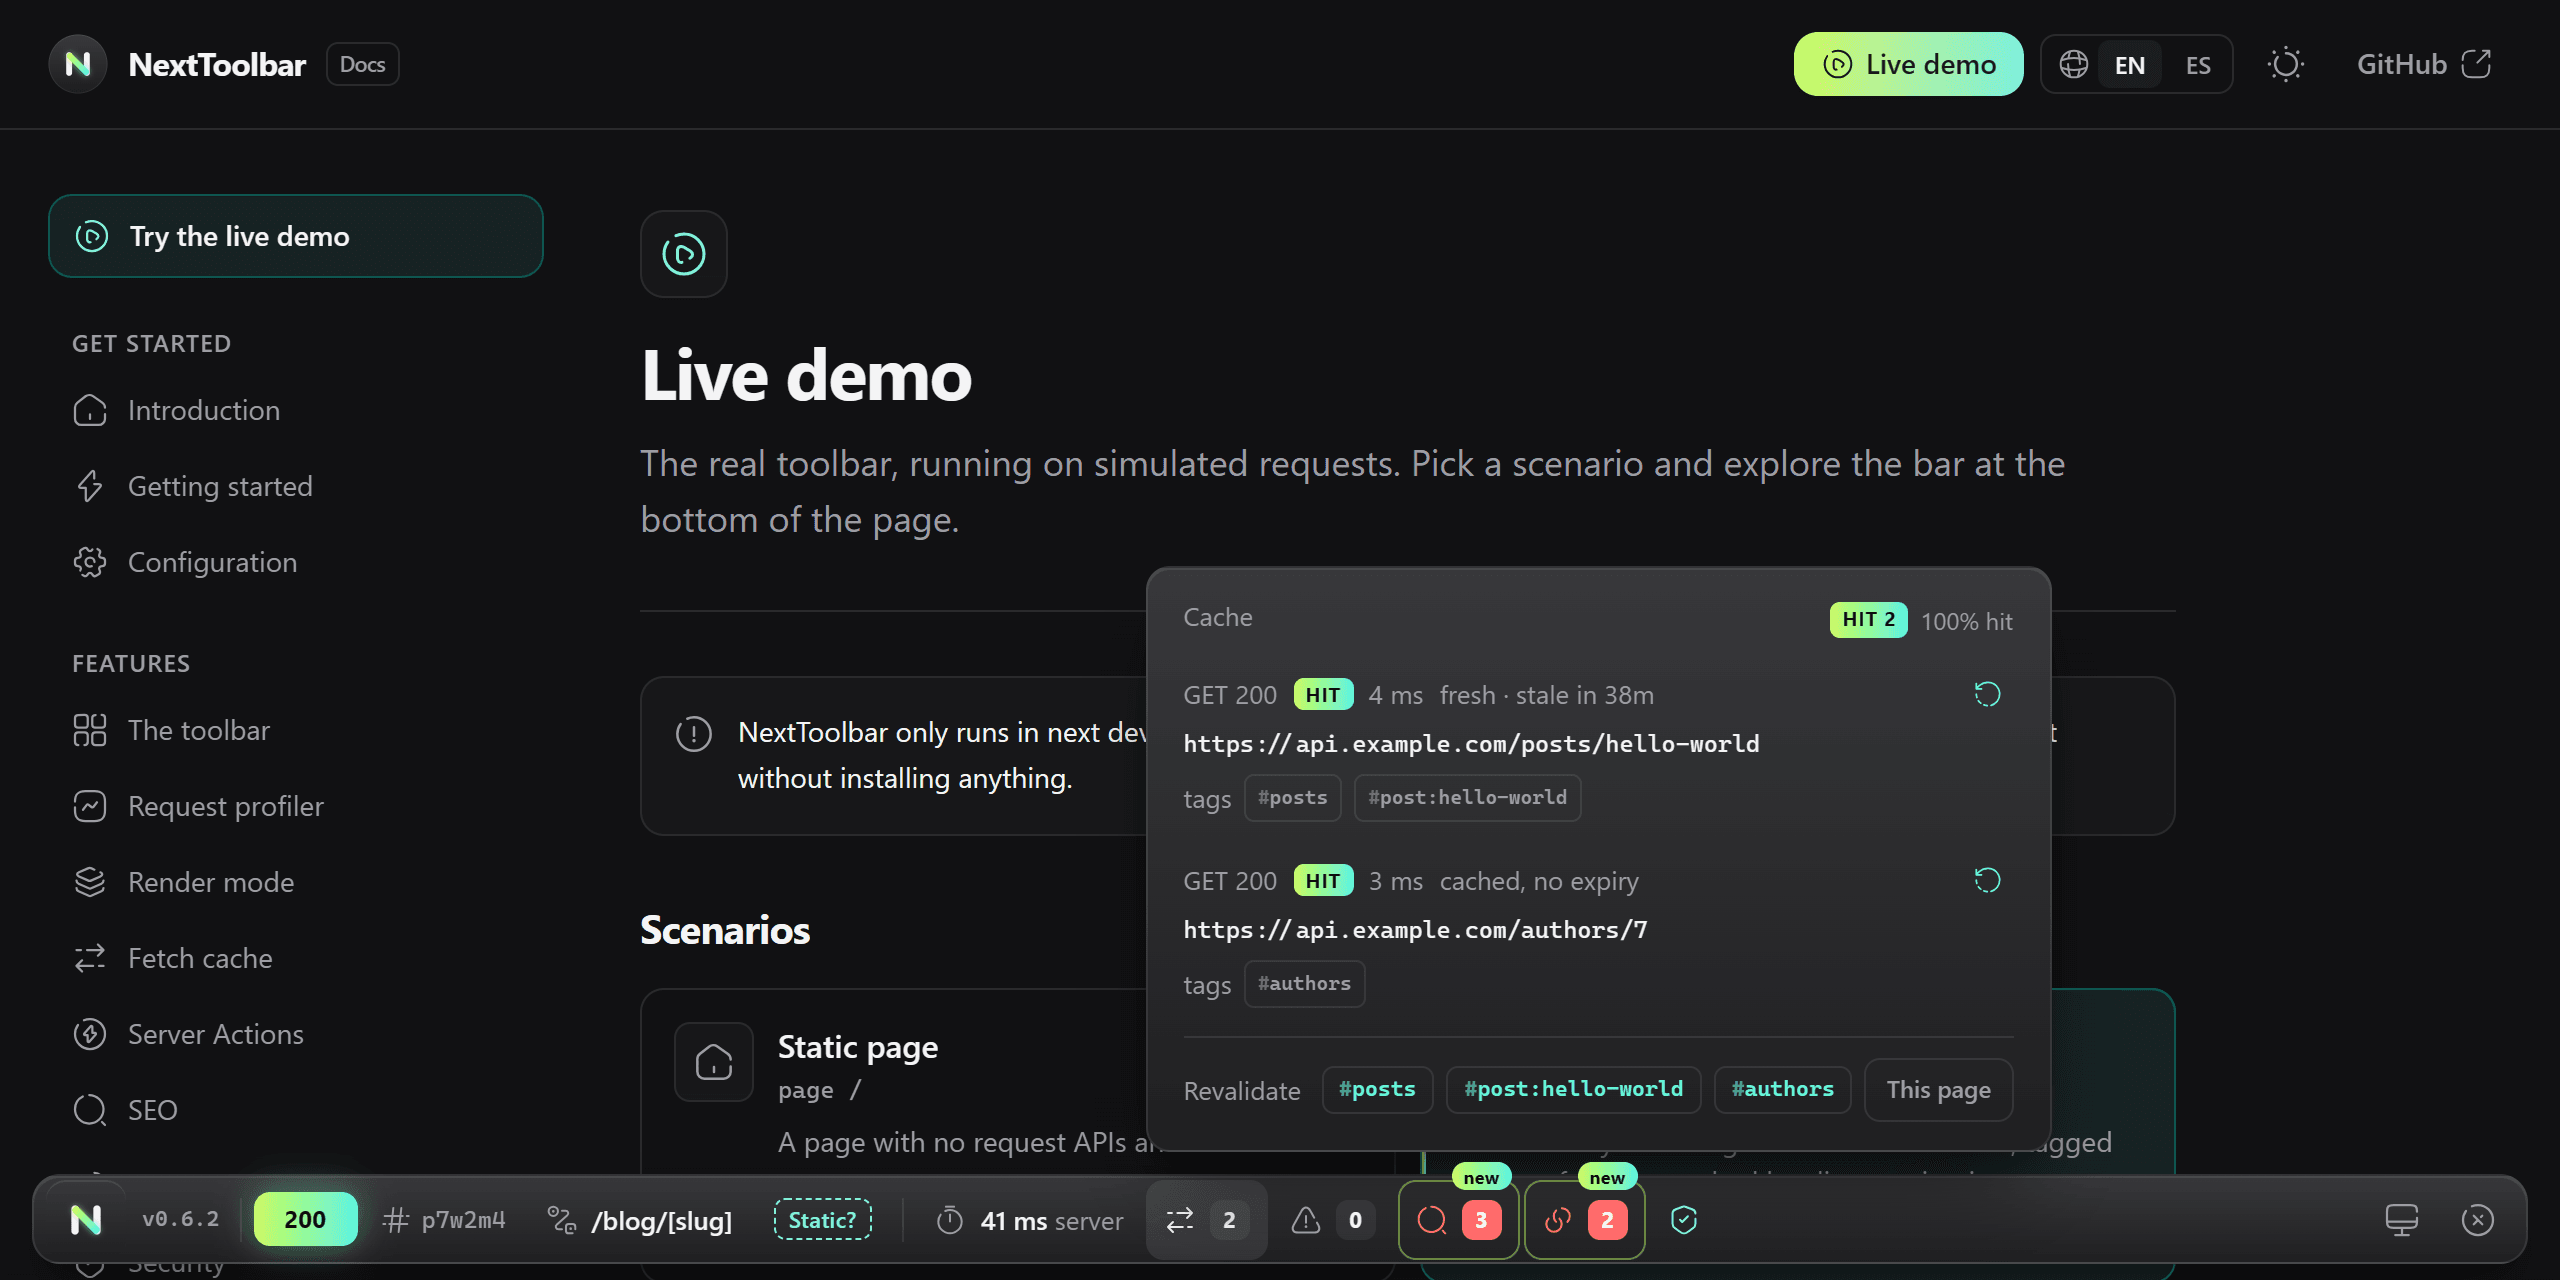The image size is (2560, 1280).
Task: Click the Docs badge next to NextToolbar
Action: [362, 64]
